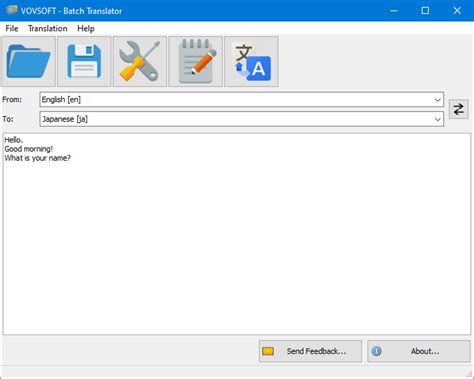Start translation with the translate icon
Viewport: 474px width, 379px height.
click(251, 62)
